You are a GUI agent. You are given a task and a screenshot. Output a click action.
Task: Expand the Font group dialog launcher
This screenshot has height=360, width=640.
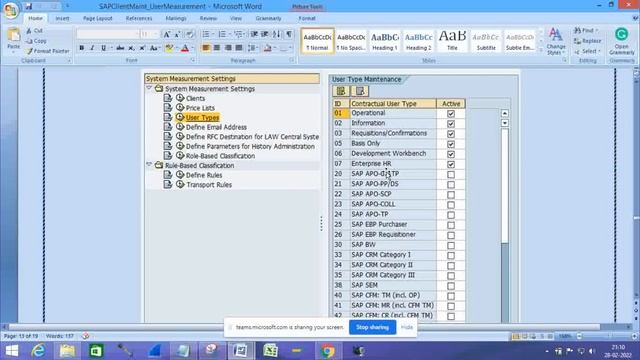[x=193, y=60]
